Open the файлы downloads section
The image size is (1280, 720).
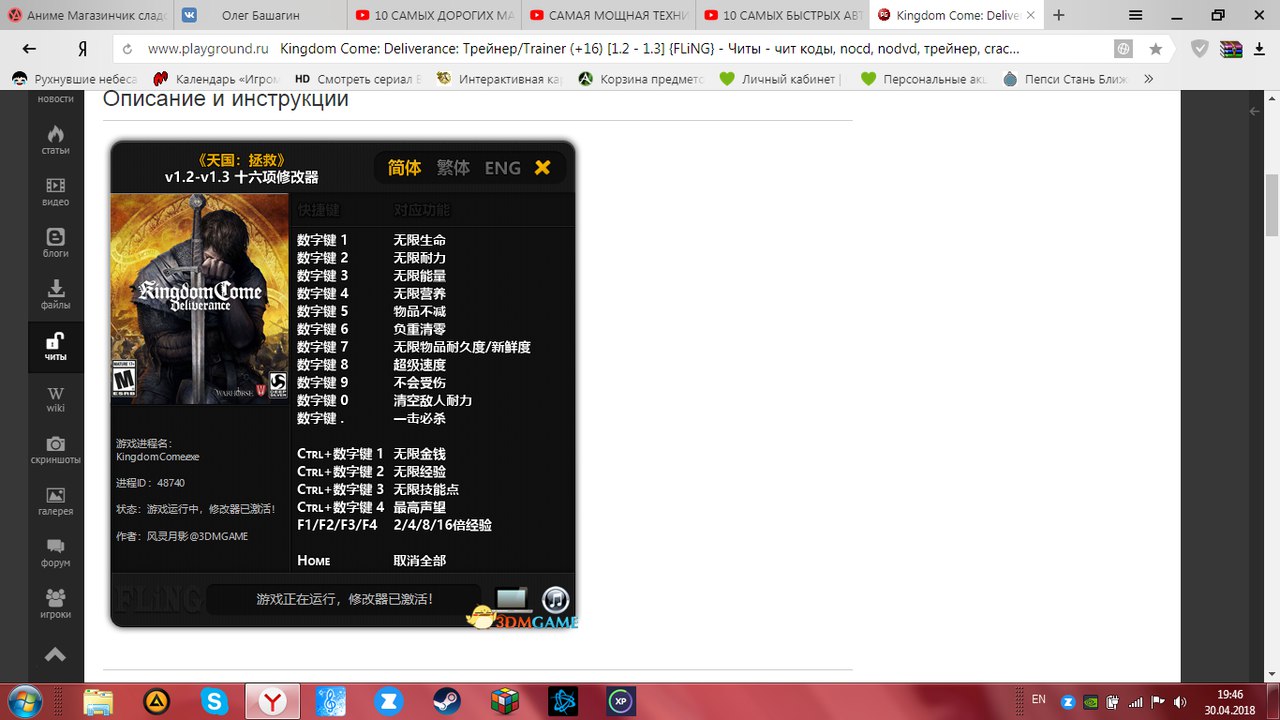point(55,294)
